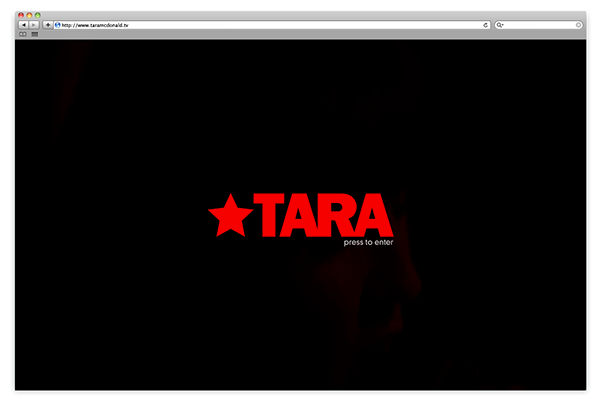
Task: Show the Top Sites grid icon
Action: click(x=35, y=34)
